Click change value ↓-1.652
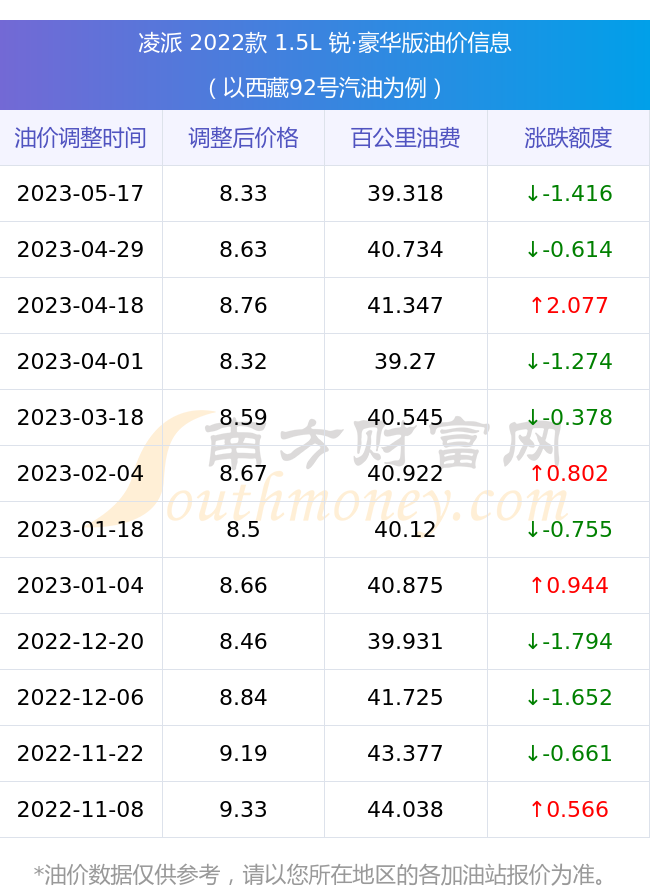This screenshot has height=891, width=650. 569,698
